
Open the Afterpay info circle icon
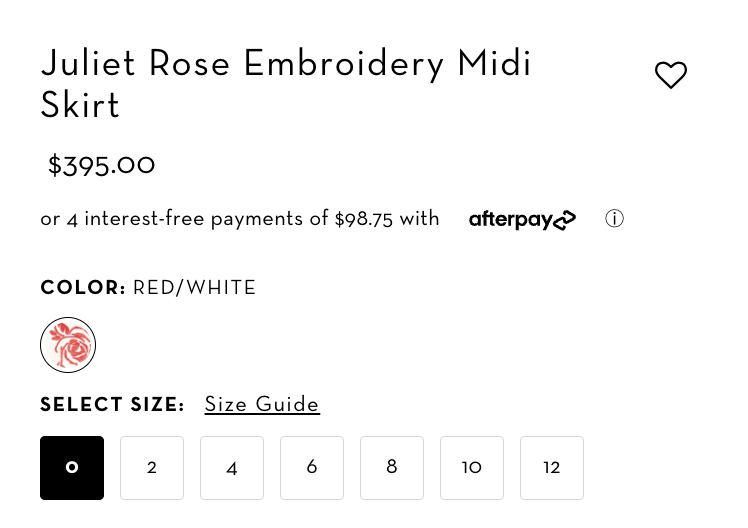614,219
